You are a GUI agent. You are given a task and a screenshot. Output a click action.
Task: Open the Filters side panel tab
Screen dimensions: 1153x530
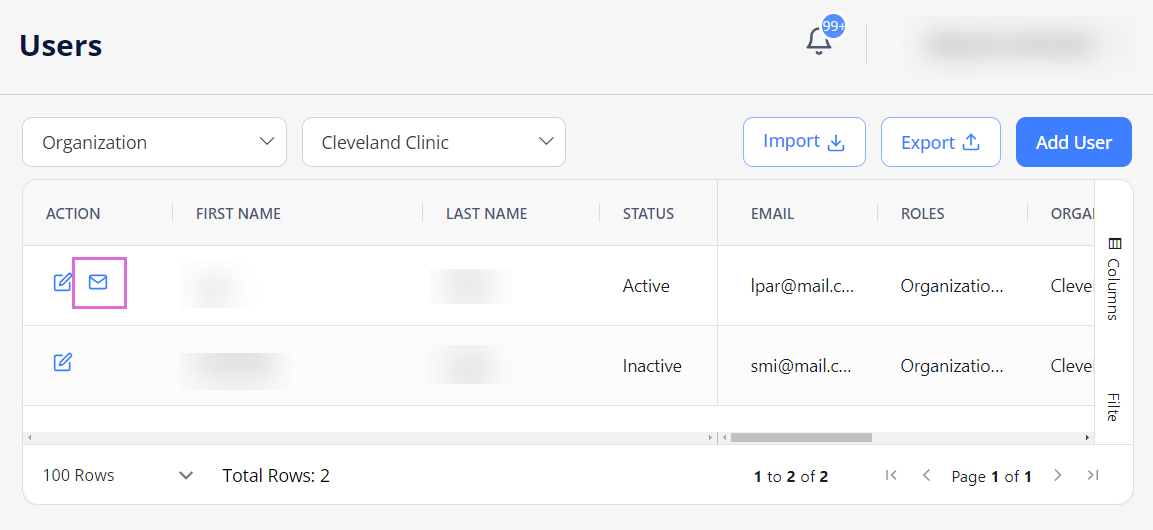pos(1113,407)
